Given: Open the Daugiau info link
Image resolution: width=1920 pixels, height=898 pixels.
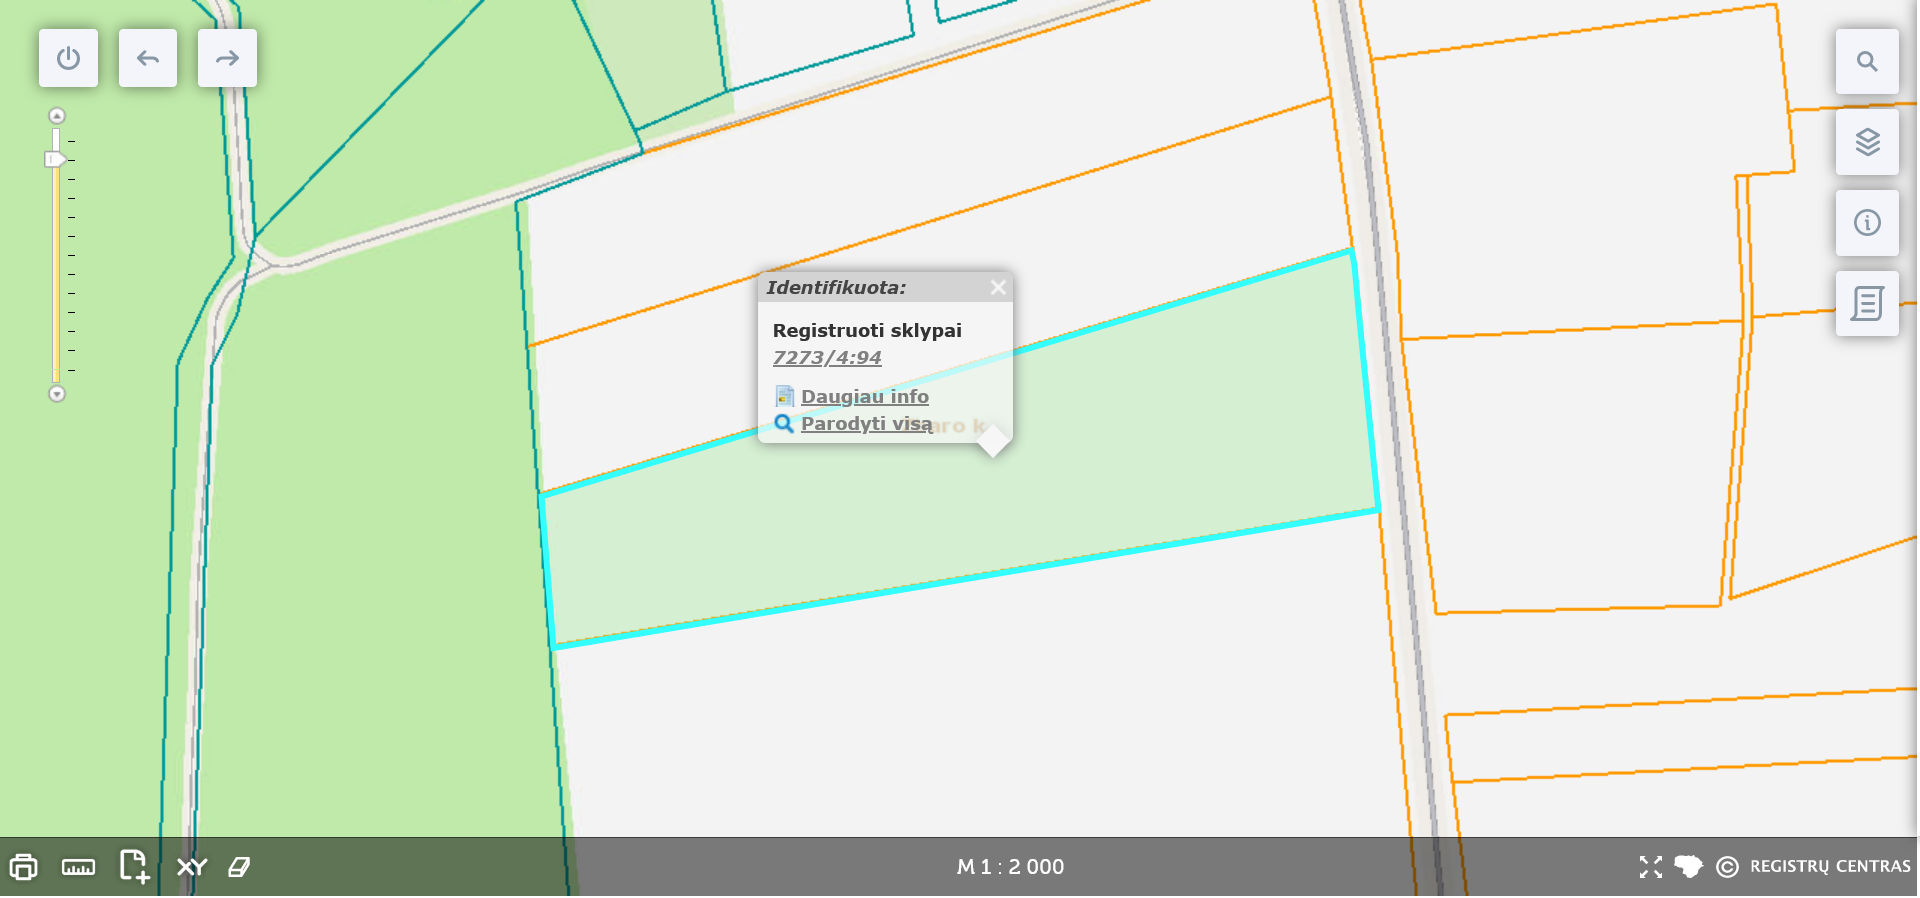Looking at the screenshot, I should click(864, 397).
